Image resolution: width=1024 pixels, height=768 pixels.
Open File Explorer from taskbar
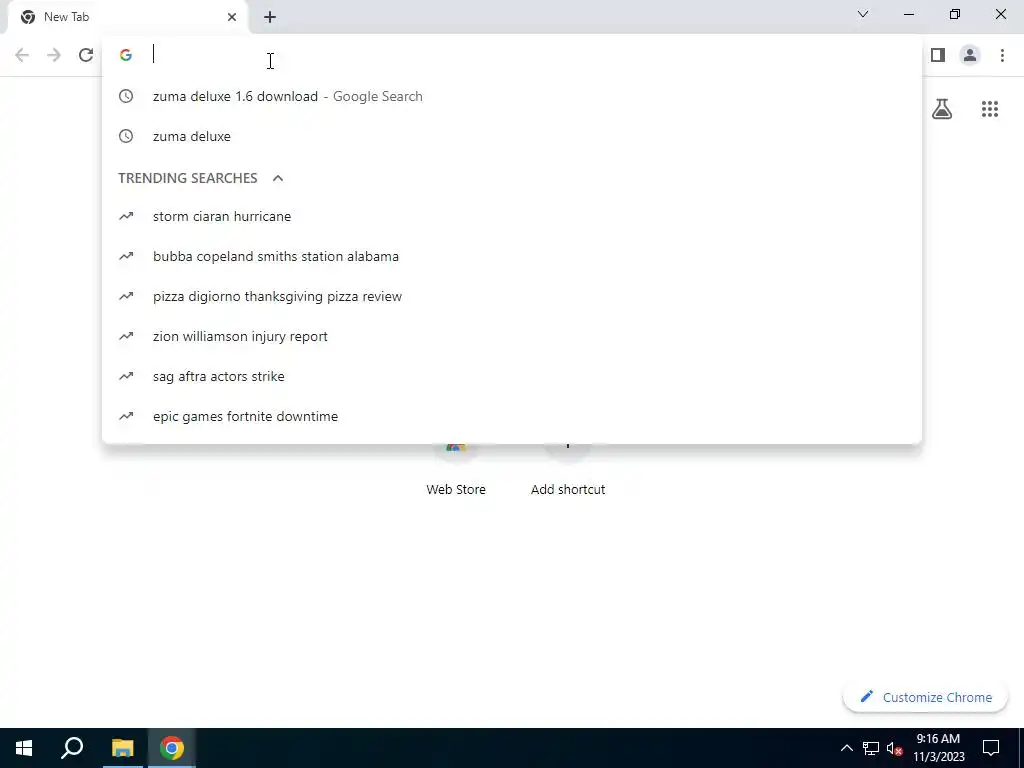[x=122, y=748]
